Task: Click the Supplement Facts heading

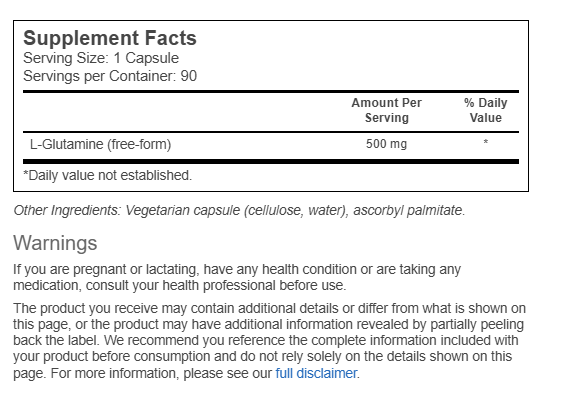Action: (110, 39)
